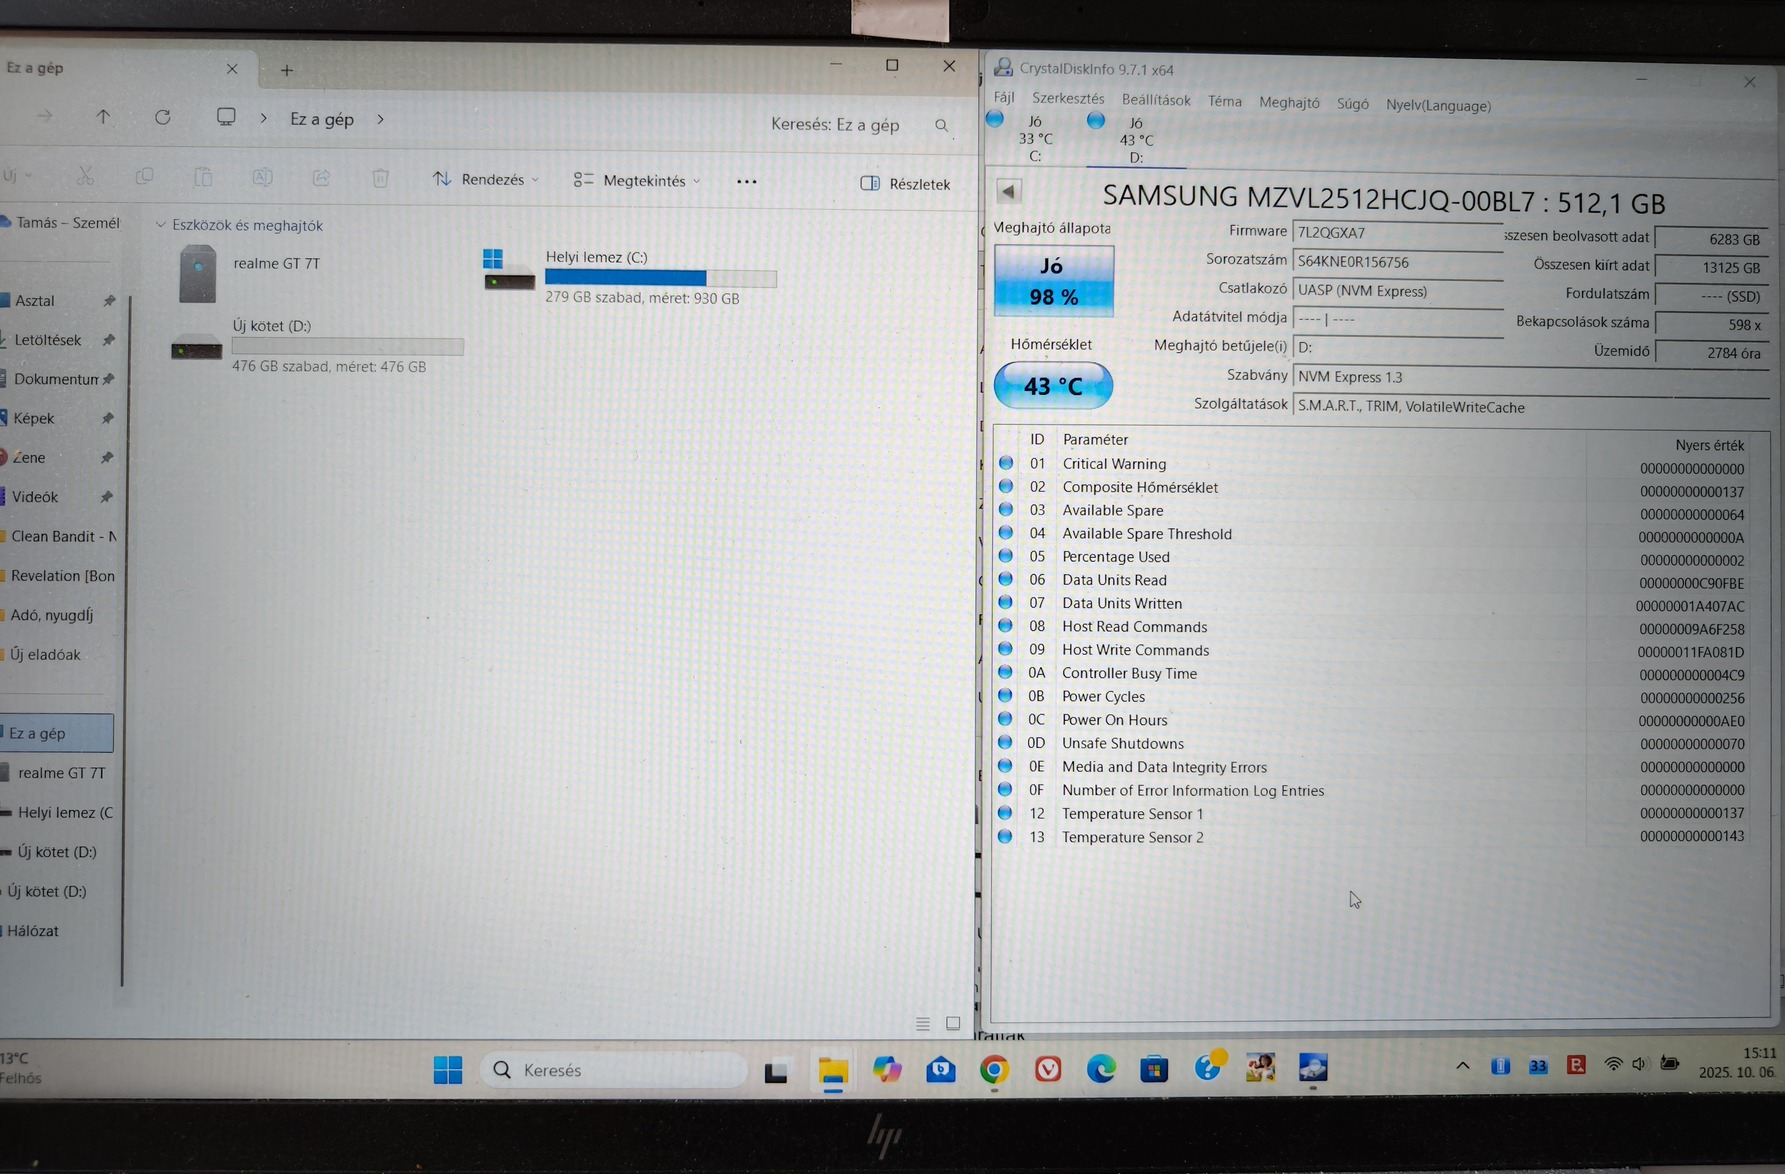Click the Rename icon in the Explorer toolbar
1785x1174 pixels.
coord(262,177)
